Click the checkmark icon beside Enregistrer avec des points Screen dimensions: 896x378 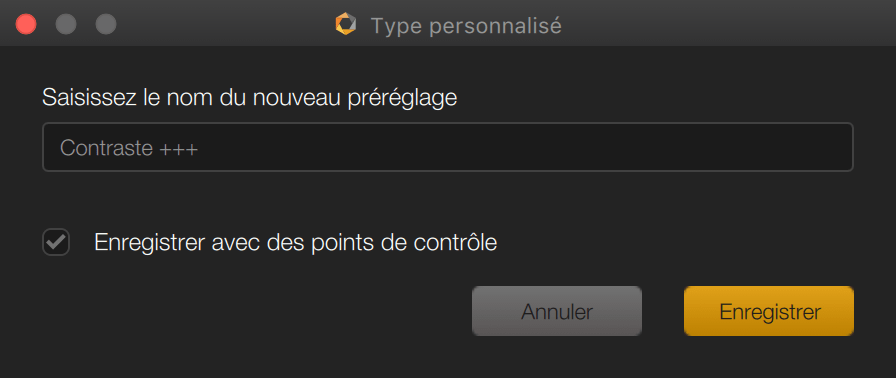[x=56, y=242]
